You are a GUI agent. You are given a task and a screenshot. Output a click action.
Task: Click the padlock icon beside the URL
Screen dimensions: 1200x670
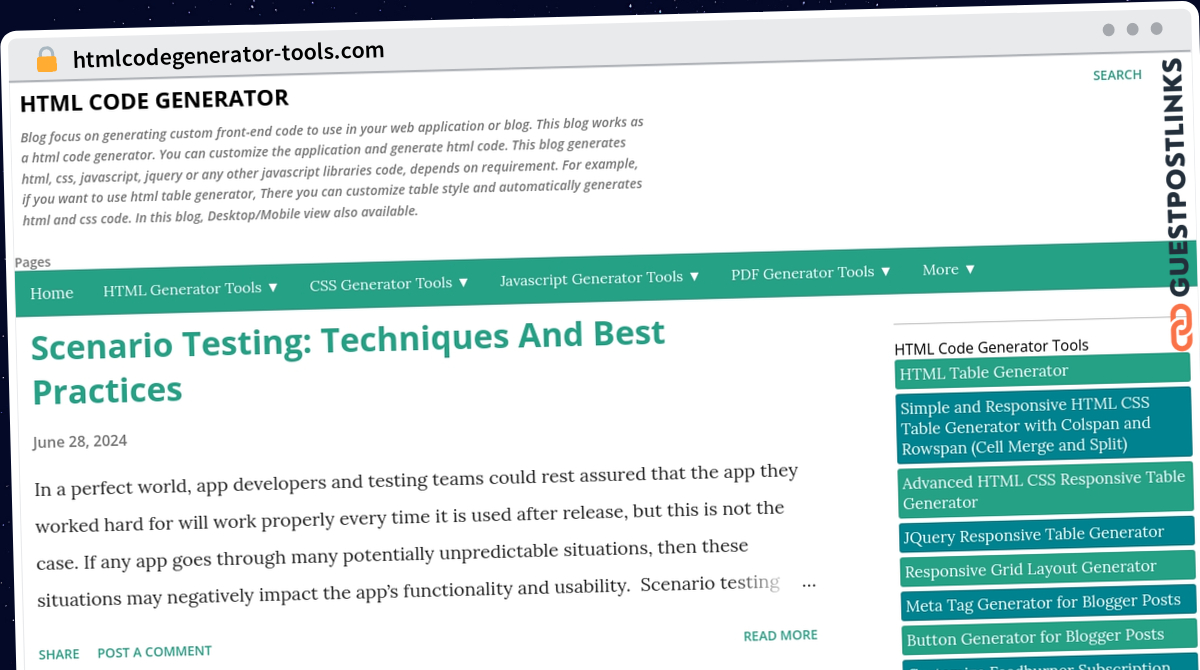pyautogui.click(x=47, y=60)
